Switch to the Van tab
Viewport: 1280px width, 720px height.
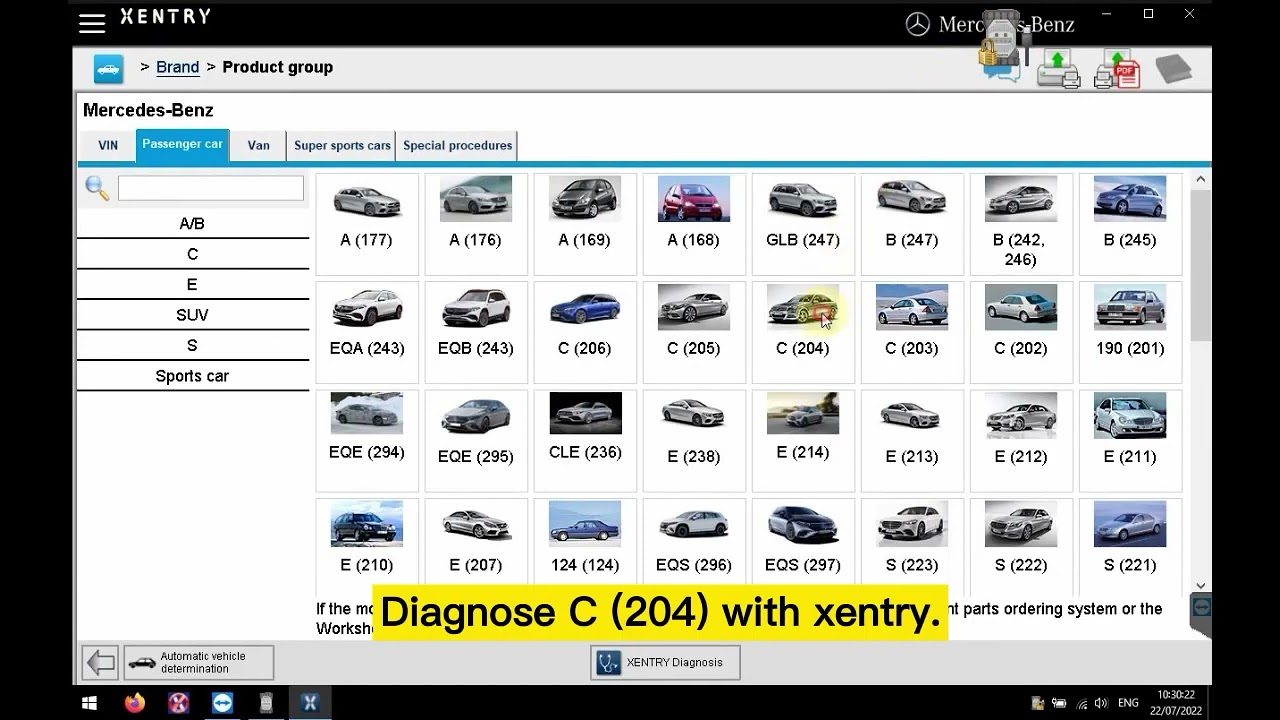point(258,145)
